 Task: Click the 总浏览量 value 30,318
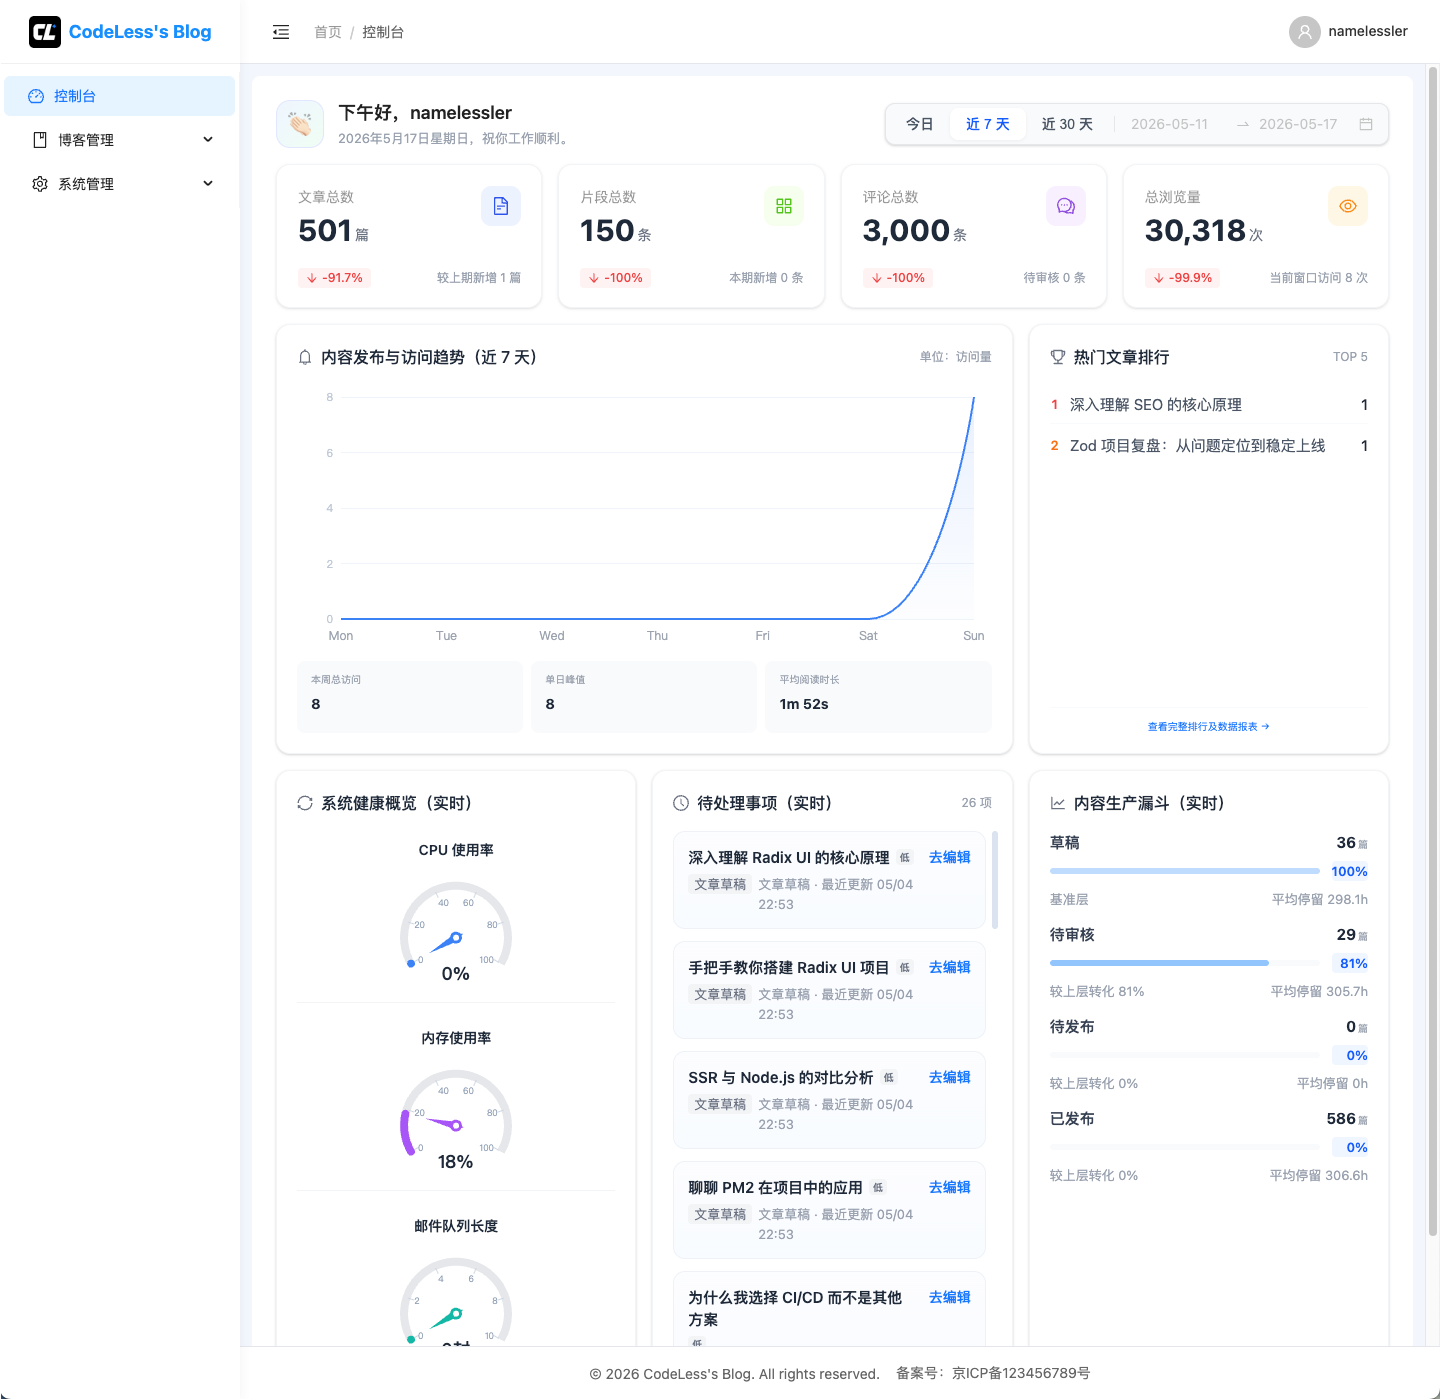(1196, 231)
